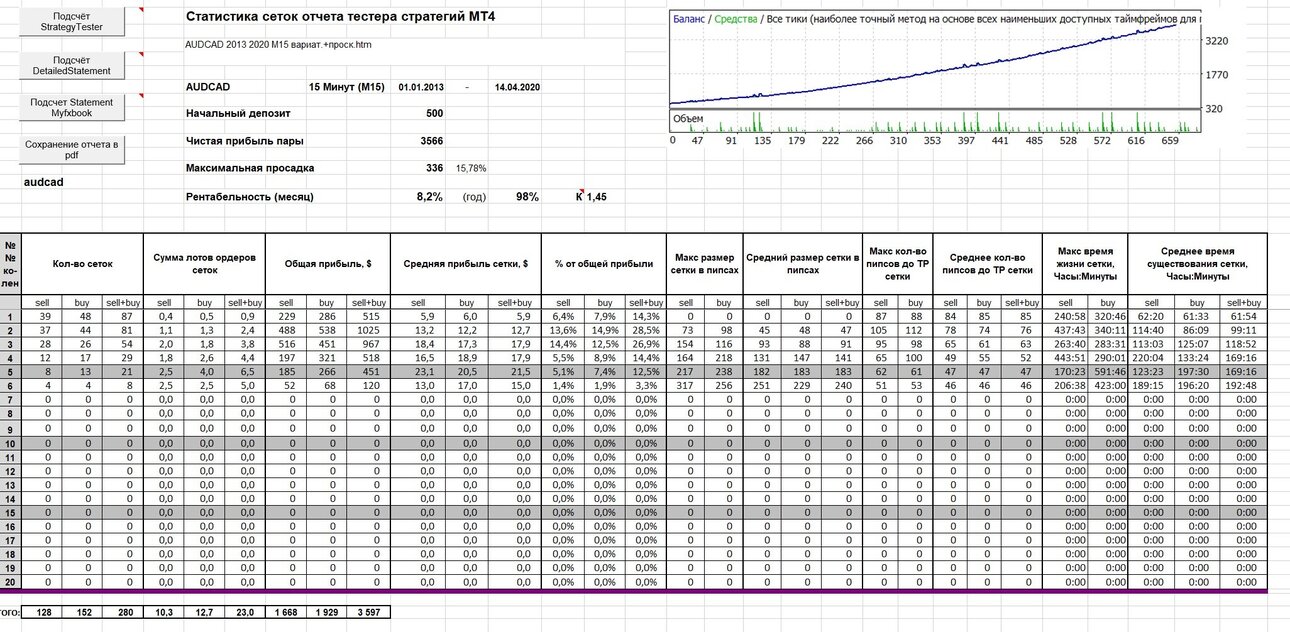Select the Максимальная просадка label
Screen dimensions: 1290x632
(250, 168)
